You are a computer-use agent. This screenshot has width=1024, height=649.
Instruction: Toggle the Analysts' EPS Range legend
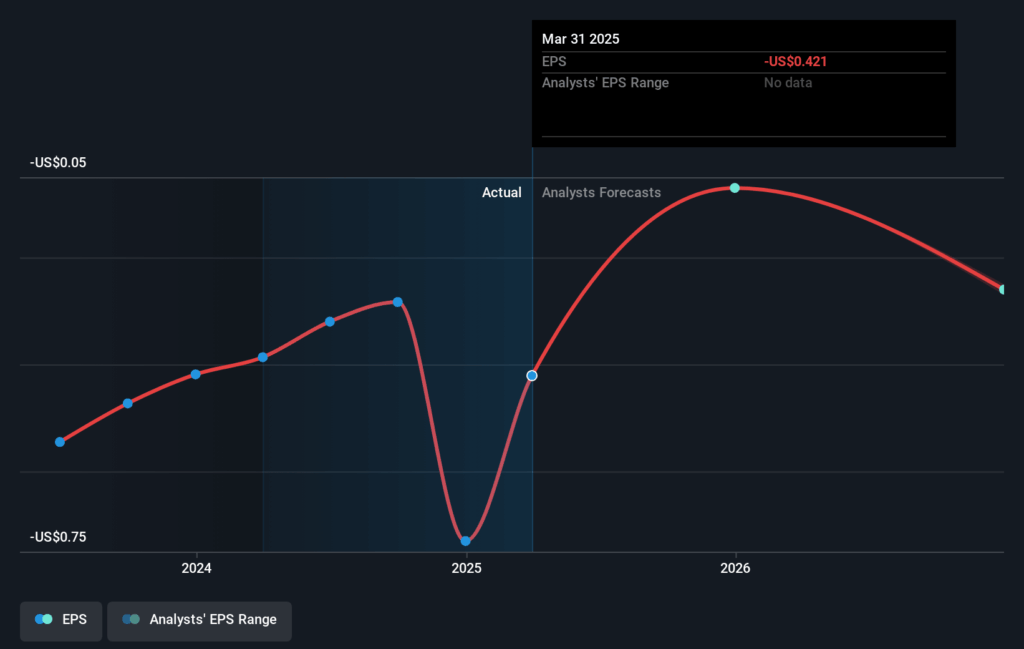(x=199, y=620)
